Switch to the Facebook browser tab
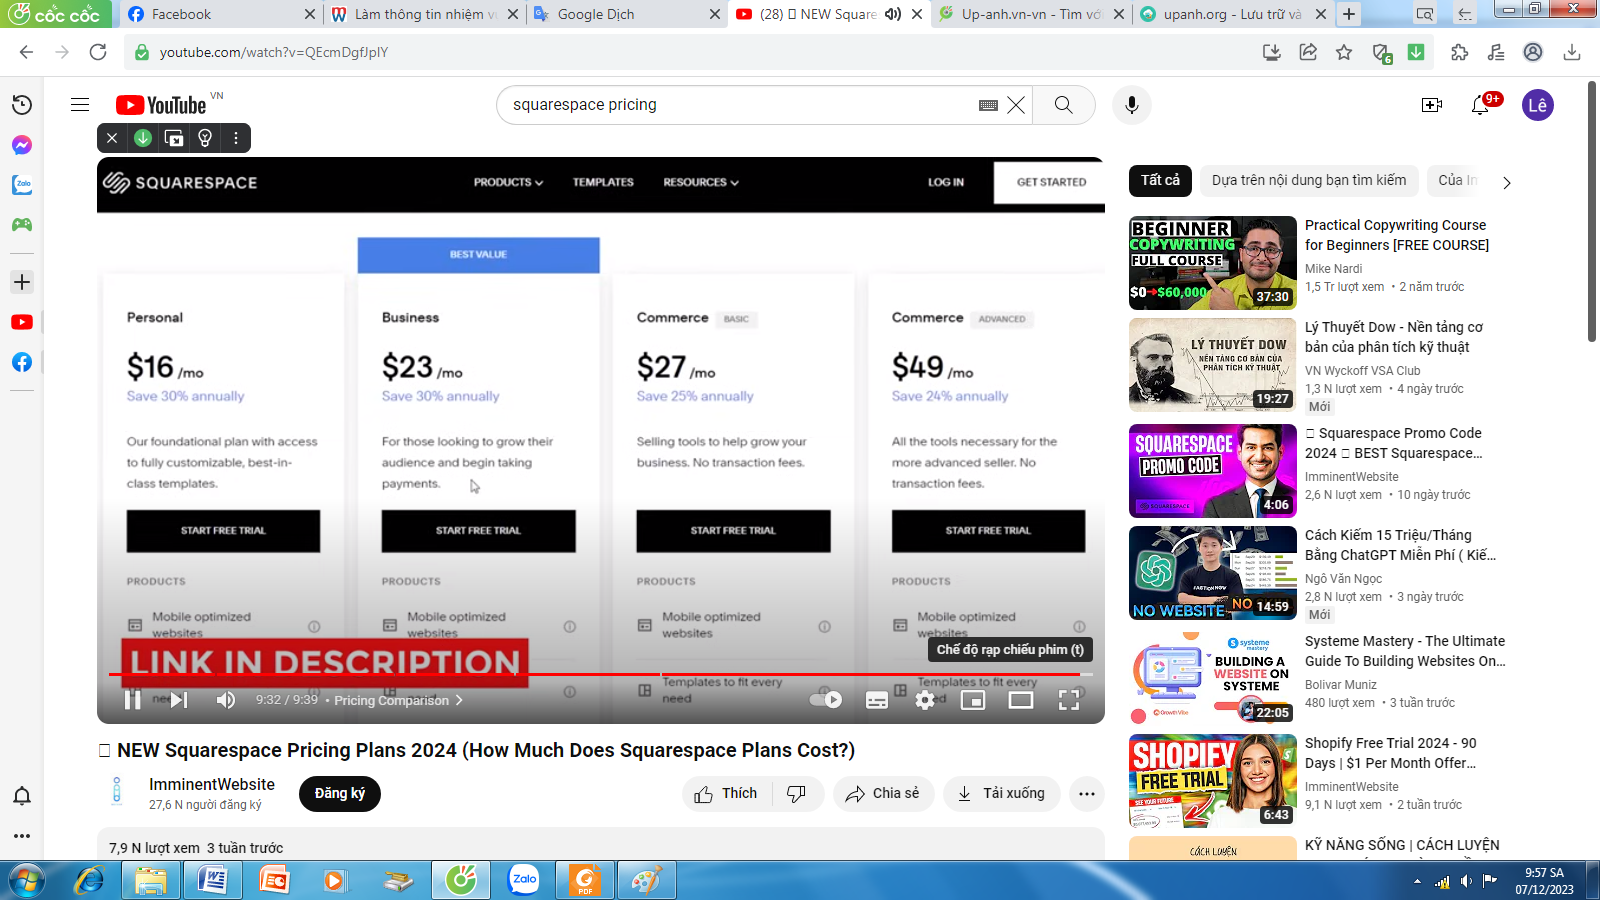 pos(220,14)
